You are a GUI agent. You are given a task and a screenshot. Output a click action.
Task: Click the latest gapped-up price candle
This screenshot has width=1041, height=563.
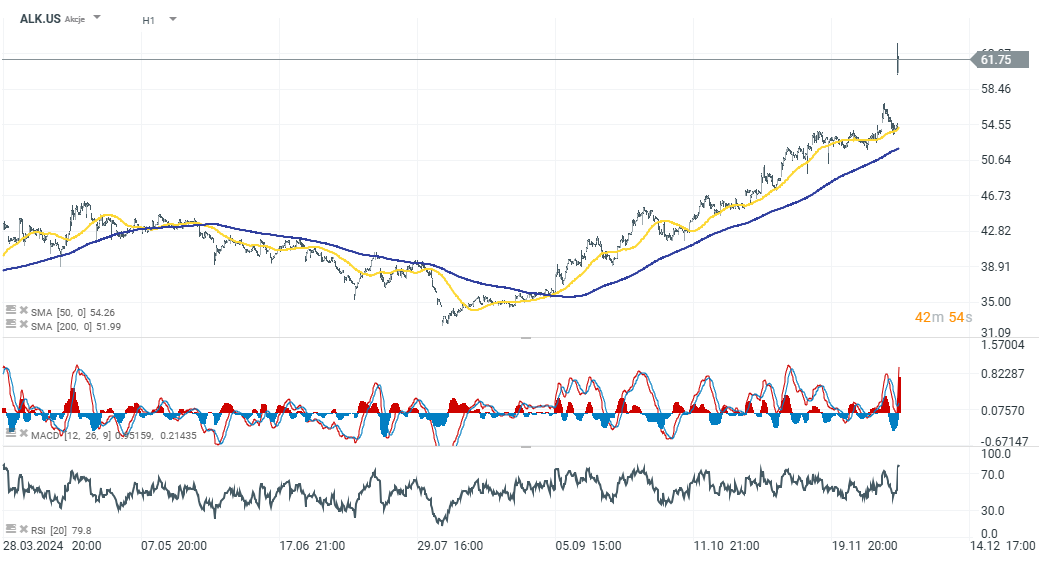pos(898,58)
